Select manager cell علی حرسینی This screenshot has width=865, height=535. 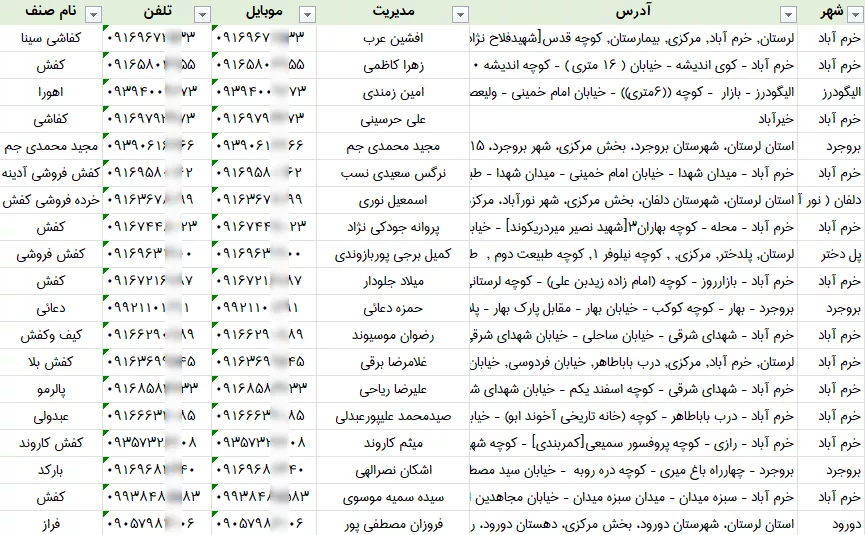coord(393,119)
